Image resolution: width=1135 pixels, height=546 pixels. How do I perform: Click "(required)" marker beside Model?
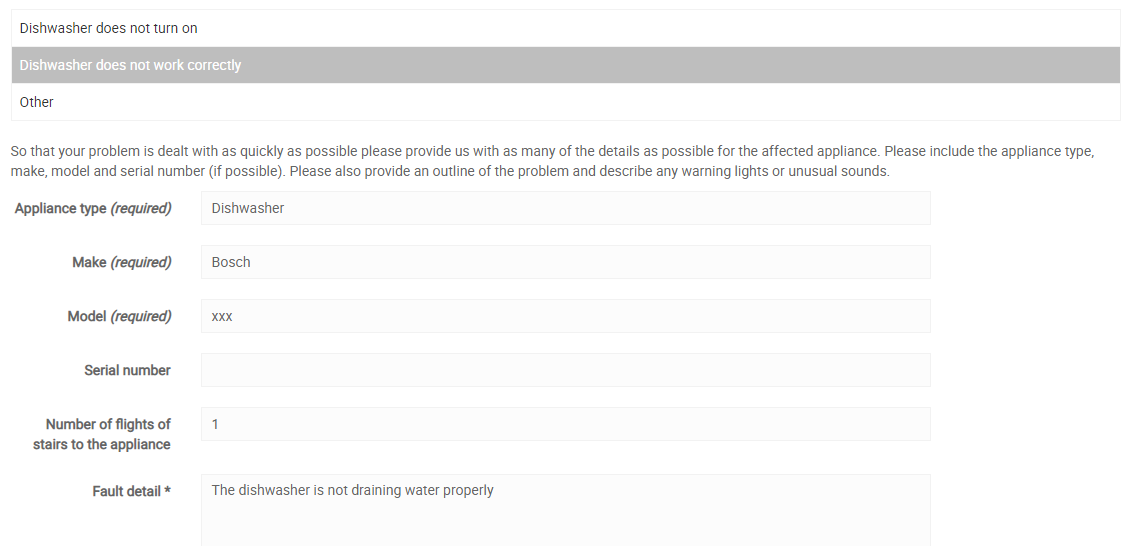(x=141, y=316)
